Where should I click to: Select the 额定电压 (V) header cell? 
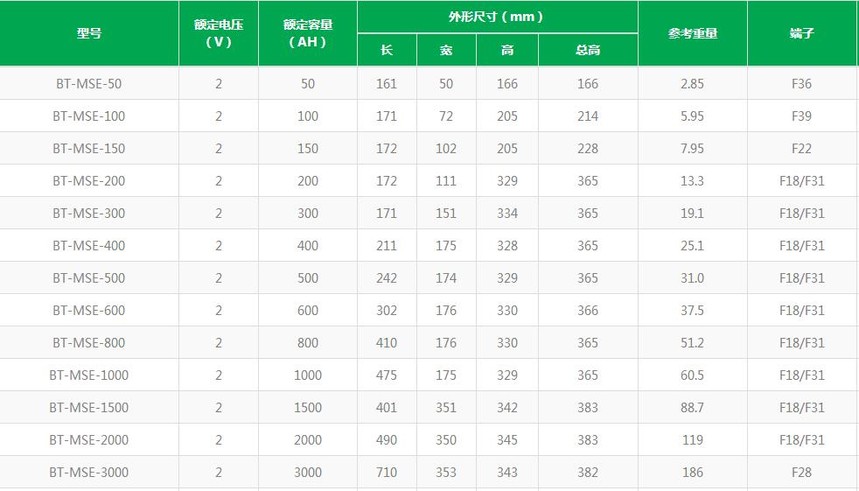tap(219, 33)
